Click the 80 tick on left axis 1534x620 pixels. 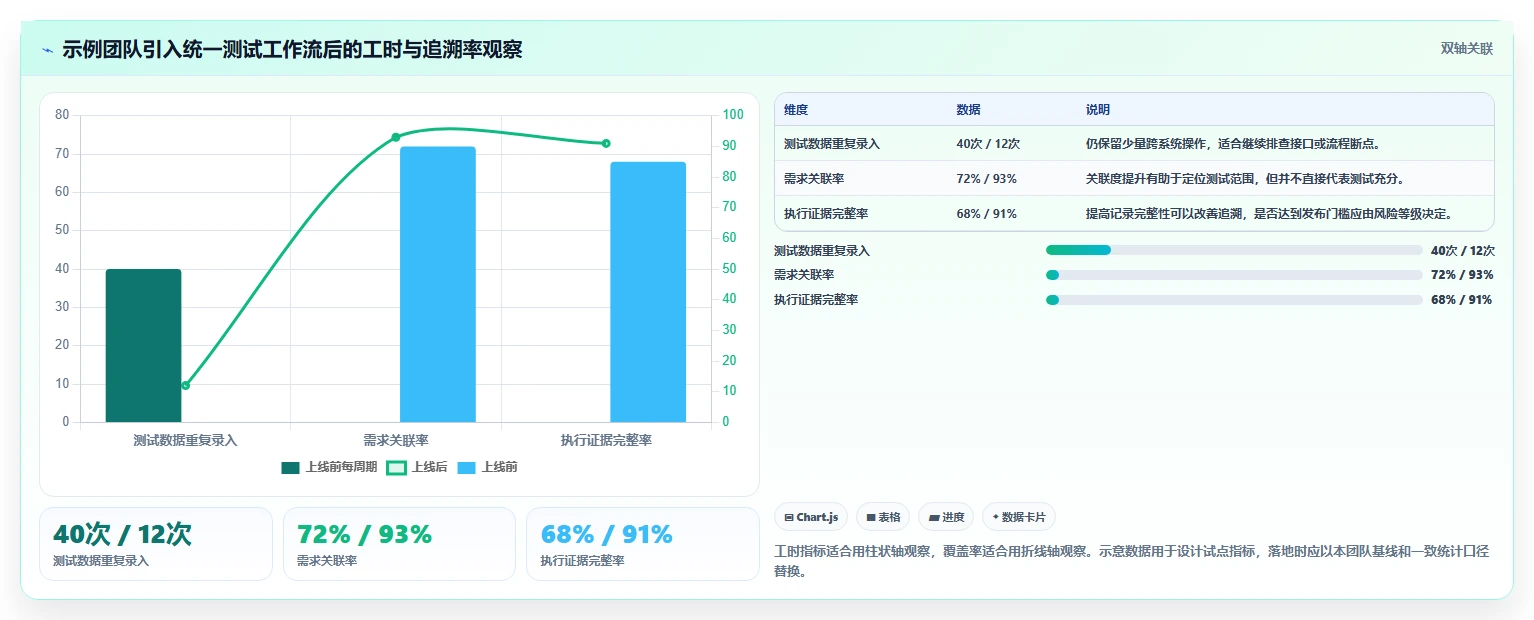tap(62, 115)
